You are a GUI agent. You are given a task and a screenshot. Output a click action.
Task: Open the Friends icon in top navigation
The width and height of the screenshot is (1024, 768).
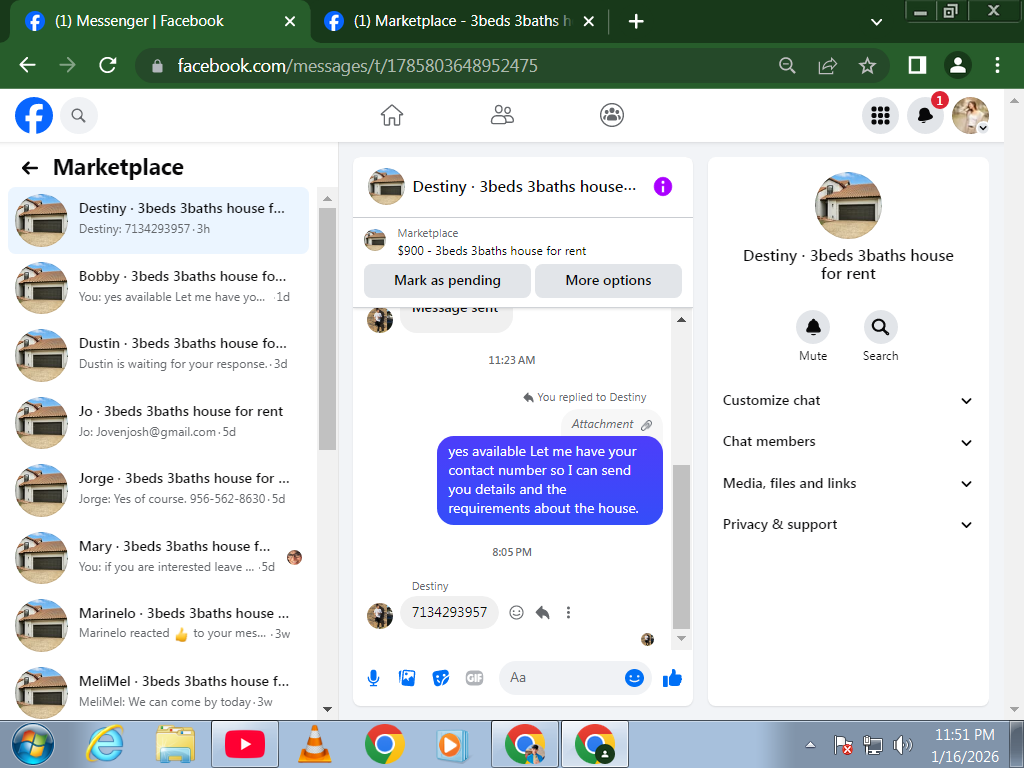[502, 115]
